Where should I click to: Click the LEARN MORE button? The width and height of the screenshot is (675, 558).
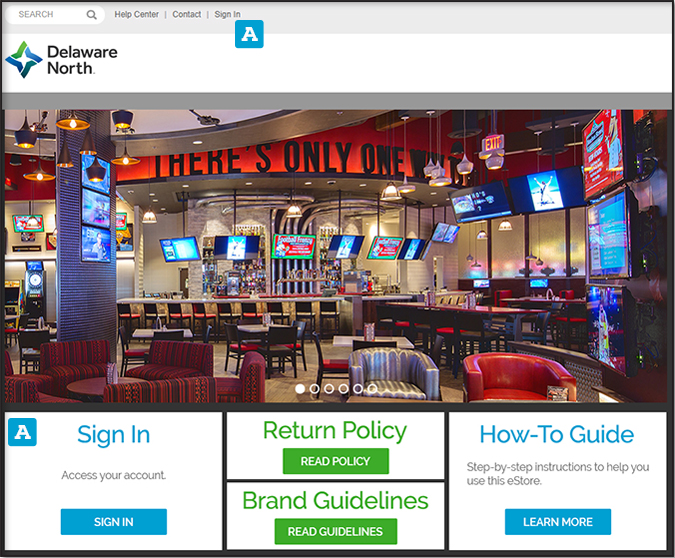point(558,522)
